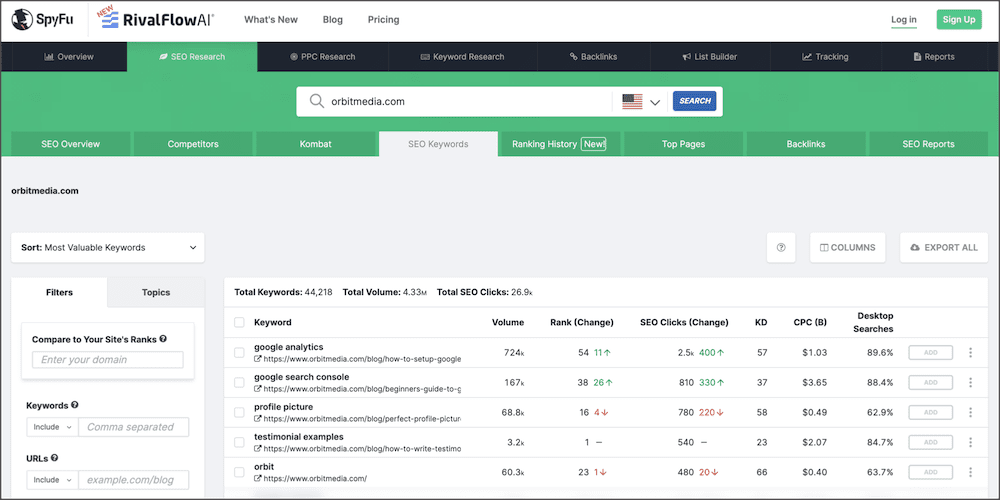Screen dimensions: 1000x500
Task: Open the Keyword Research nav item
Action: click(462, 57)
